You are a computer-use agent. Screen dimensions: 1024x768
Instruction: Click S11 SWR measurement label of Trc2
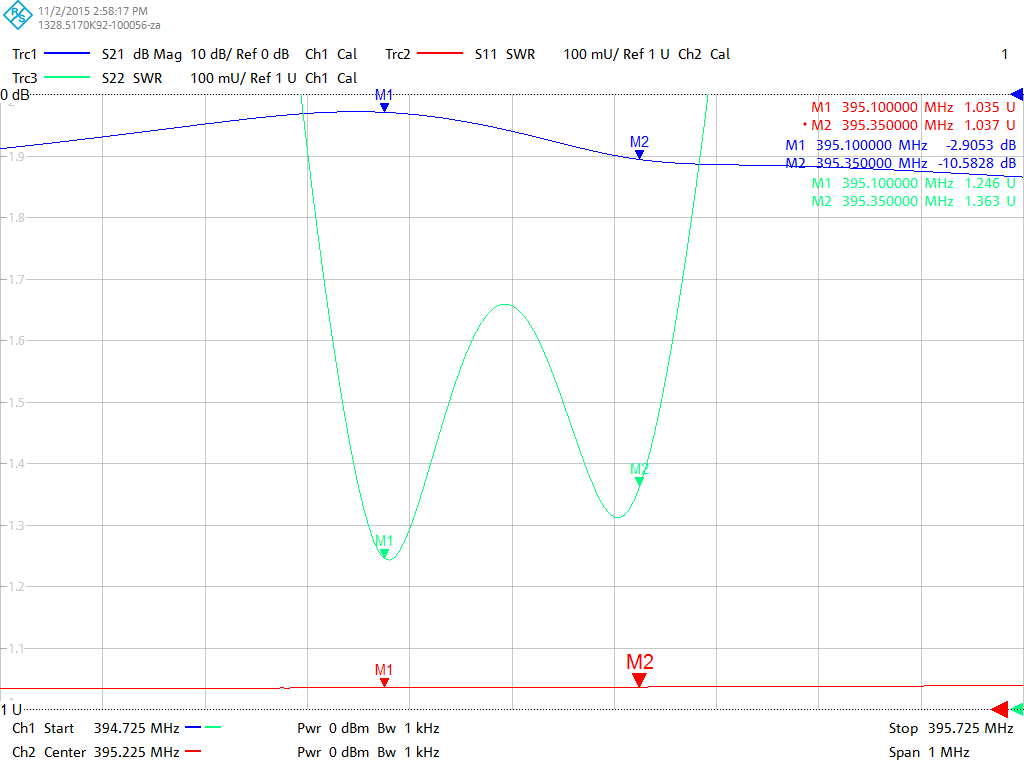click(x=505, y=54)
